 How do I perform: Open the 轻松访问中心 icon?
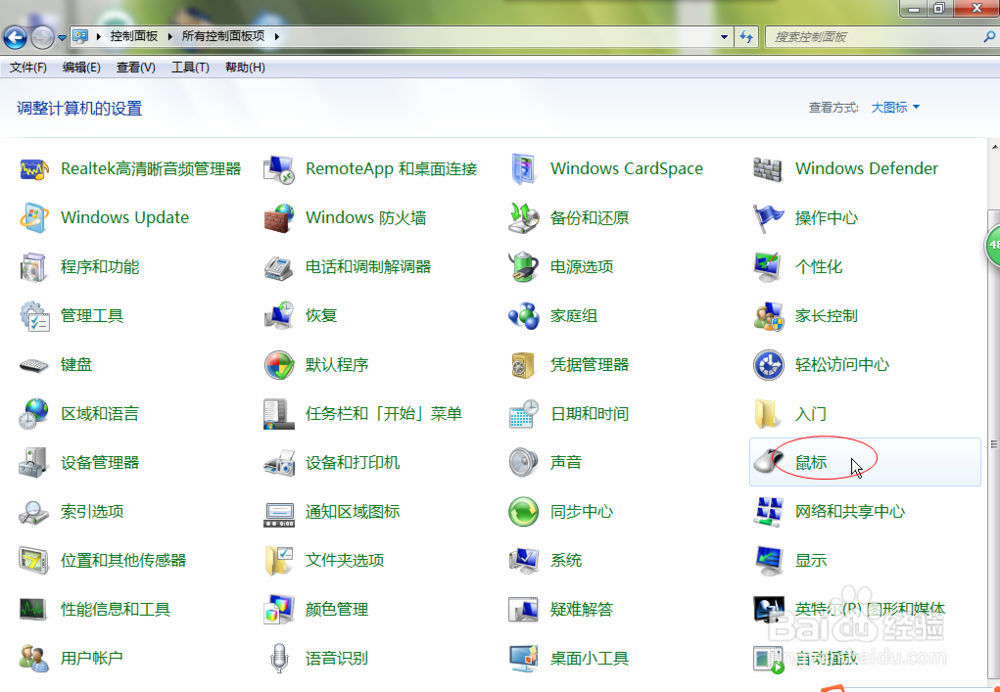coord(768,365)
